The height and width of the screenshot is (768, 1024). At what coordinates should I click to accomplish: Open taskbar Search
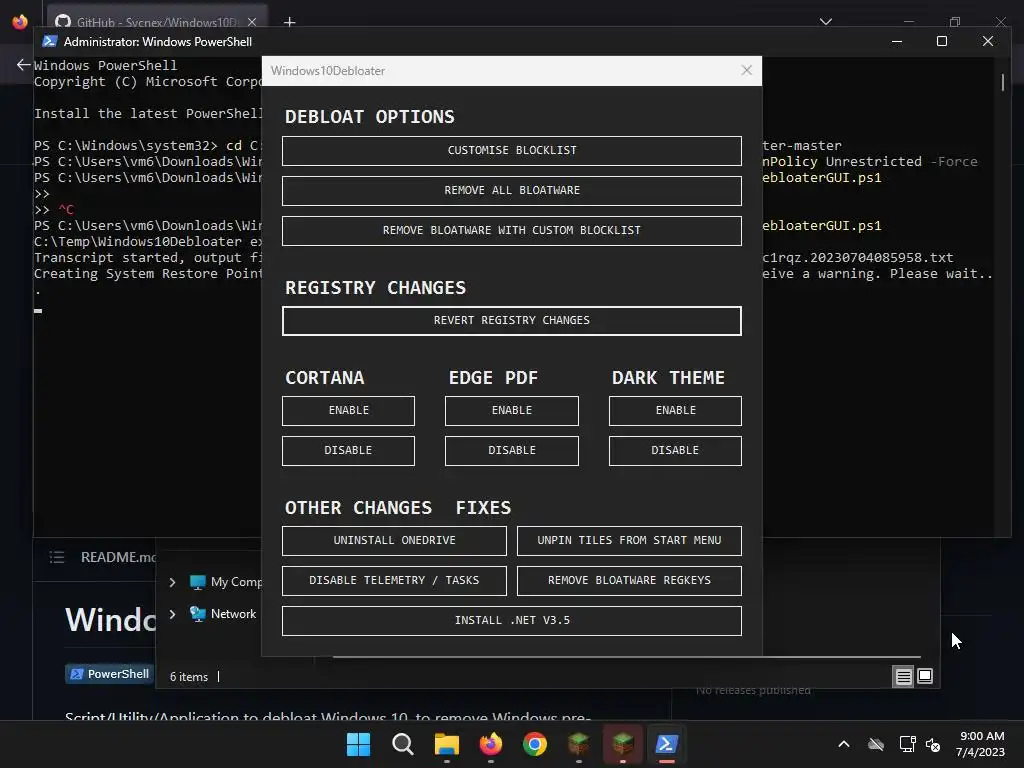402,744
